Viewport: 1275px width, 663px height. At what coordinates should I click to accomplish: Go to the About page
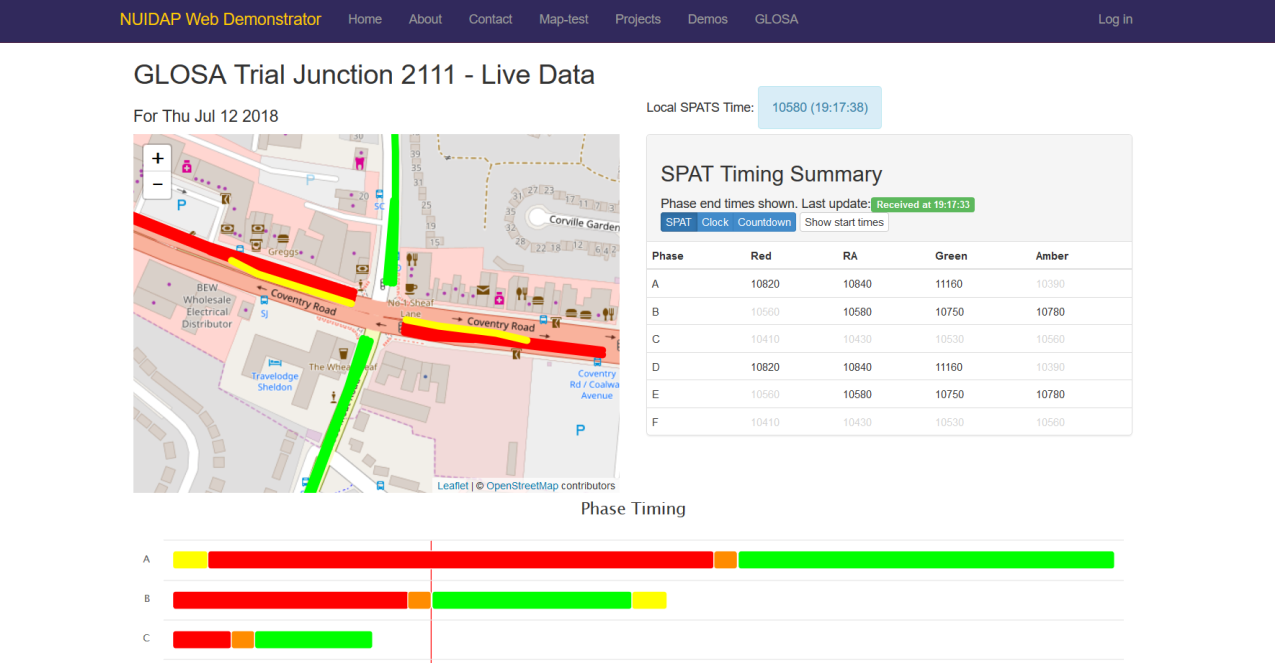tap(424, 19)
